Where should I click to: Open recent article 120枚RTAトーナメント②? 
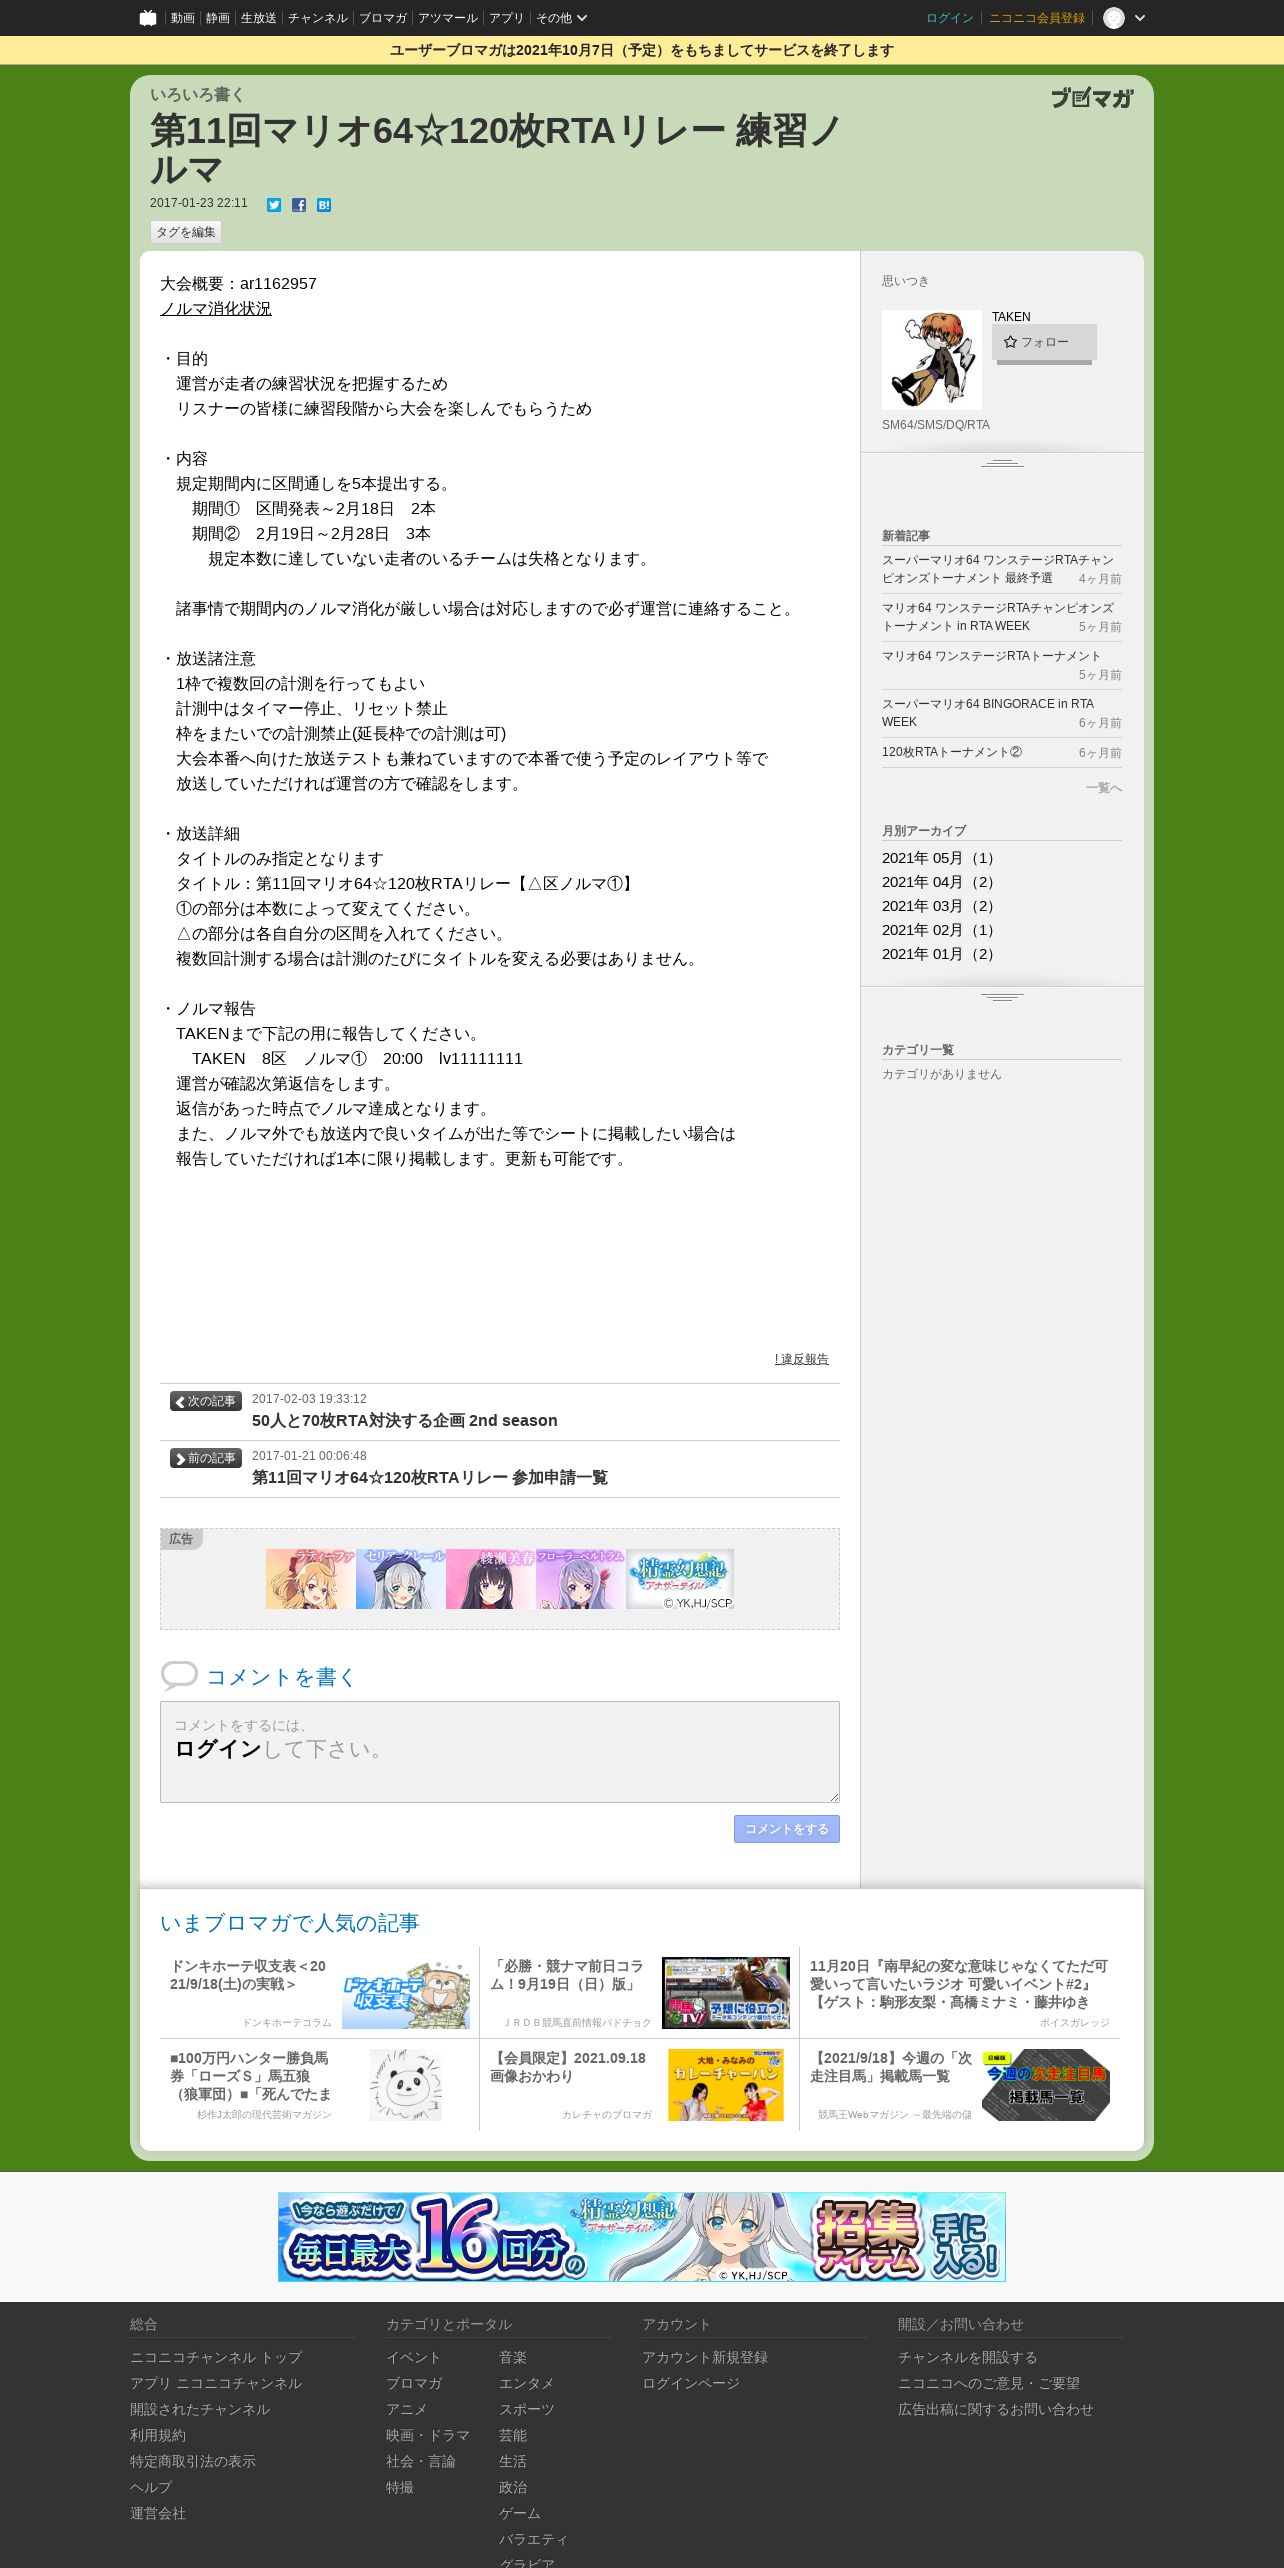pos(952,752)
